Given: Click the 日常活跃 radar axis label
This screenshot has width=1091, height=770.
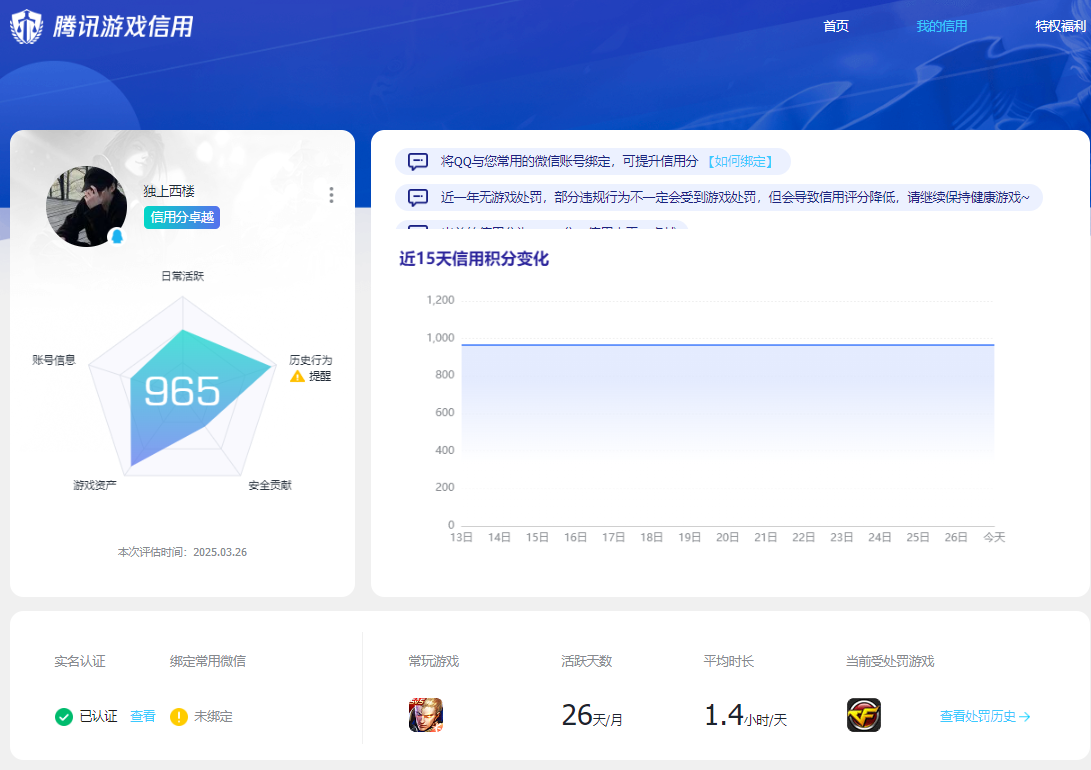Looking at the screenshot, I should coord(182,276).
